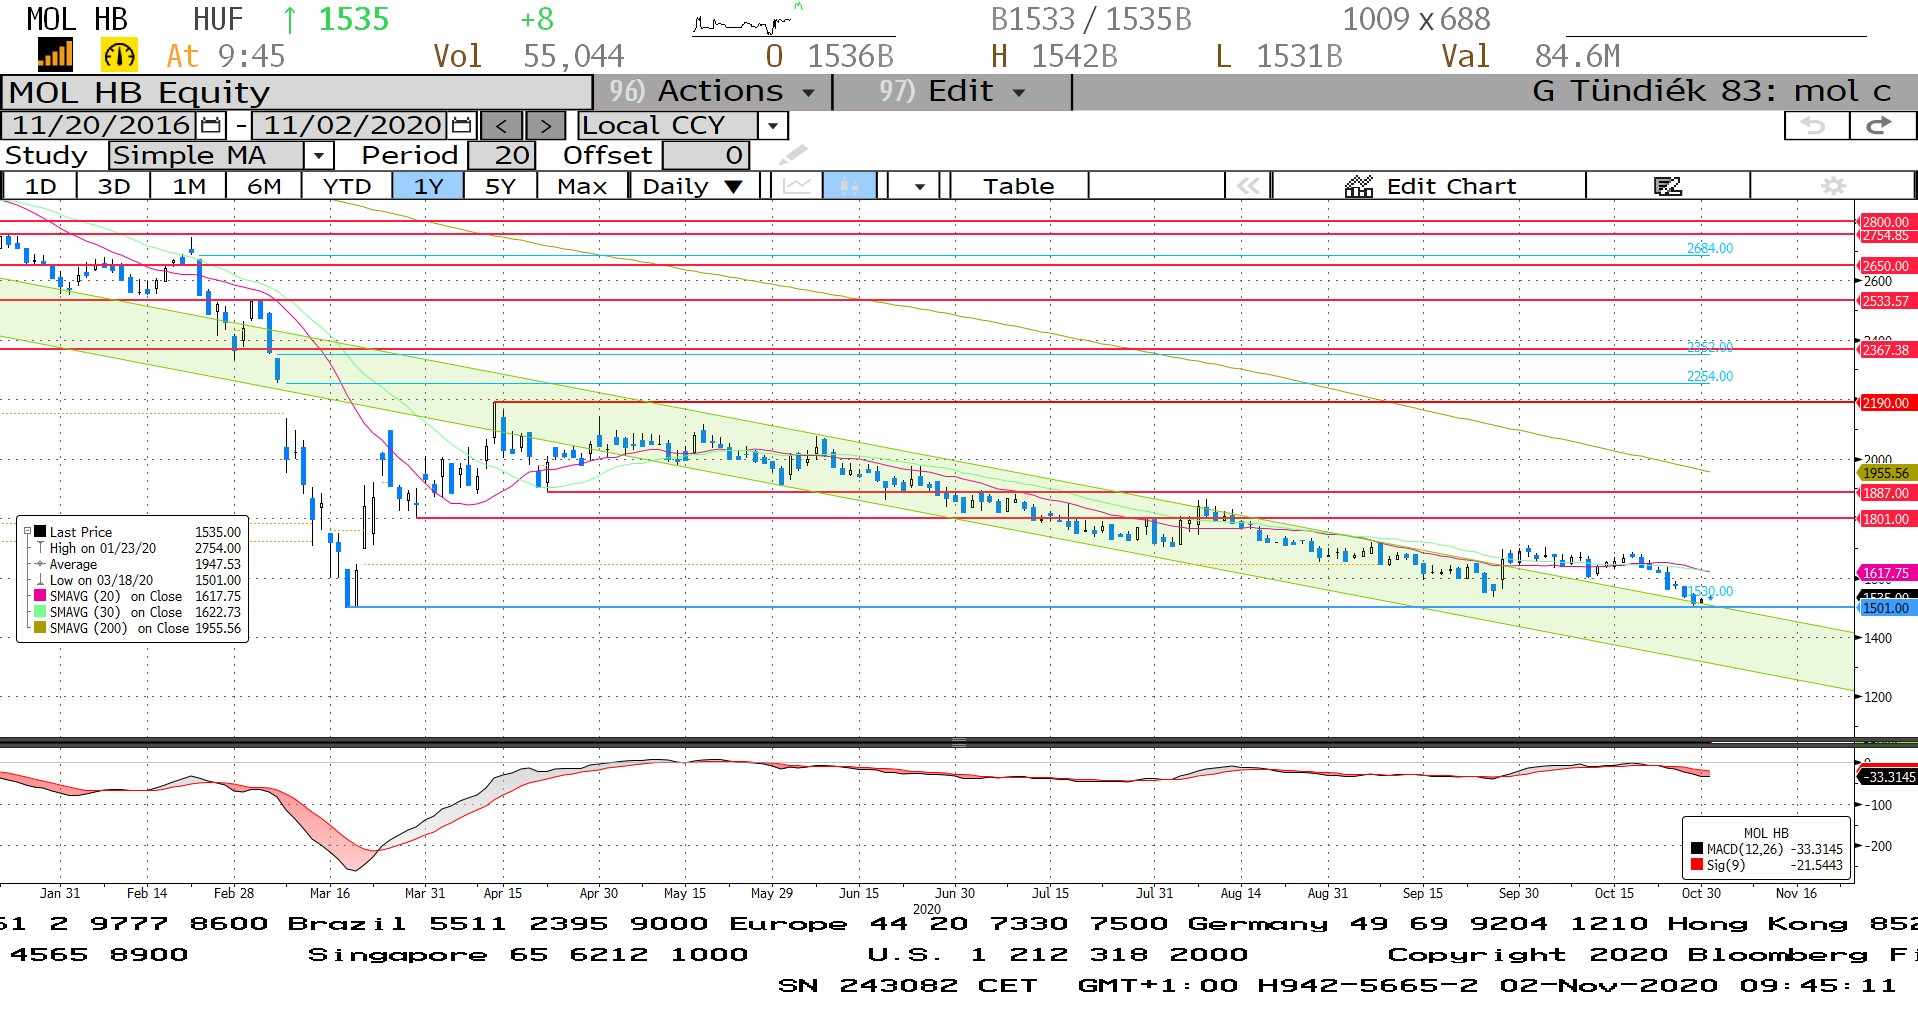Click the 1801.00 red level label
This screenshot has height=1025, width=1918.
point(1885,519)
